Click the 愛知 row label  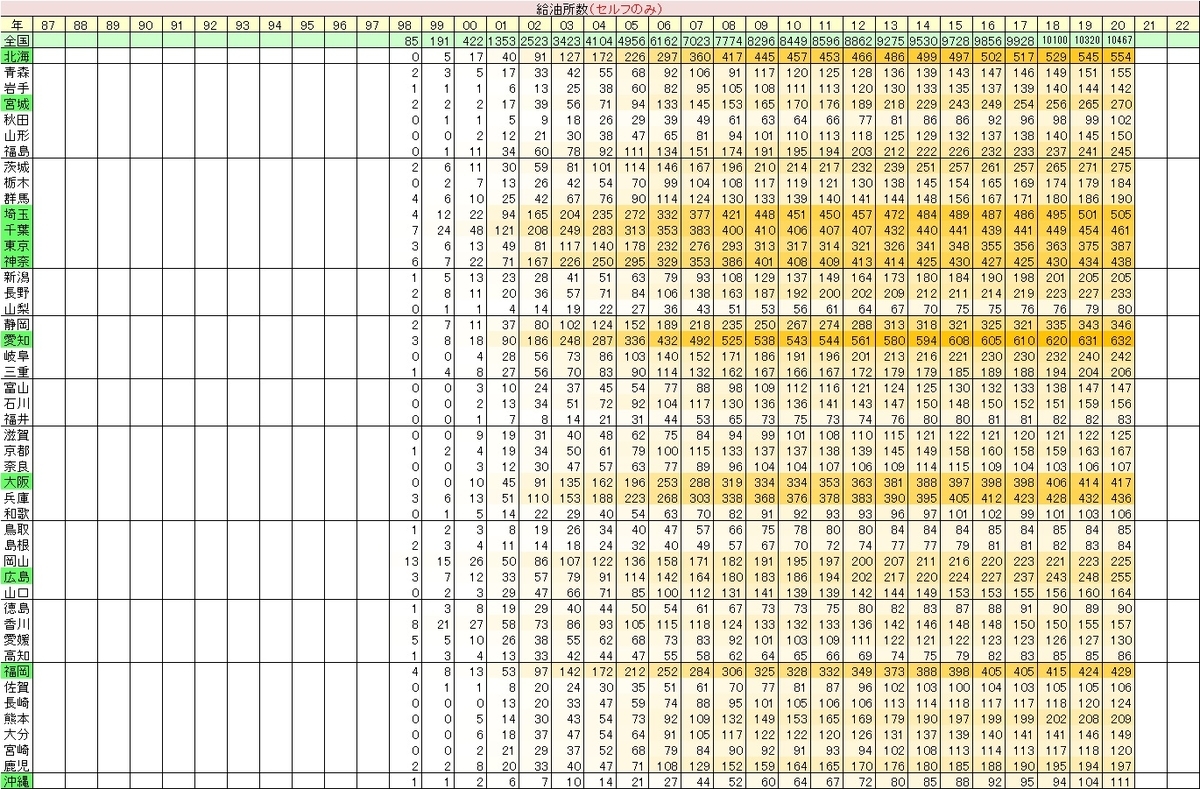(16, 340)
